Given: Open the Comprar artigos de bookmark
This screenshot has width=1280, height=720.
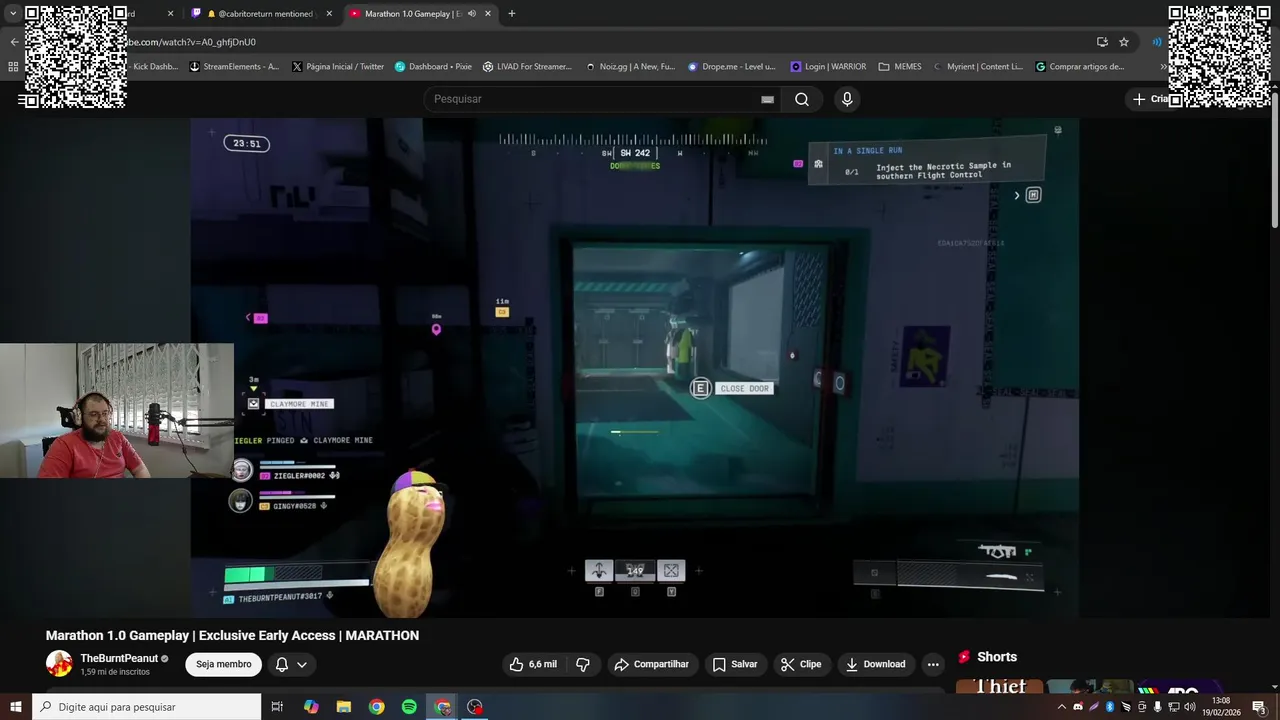Looking at the screenshot, I should click(1080, 67).
